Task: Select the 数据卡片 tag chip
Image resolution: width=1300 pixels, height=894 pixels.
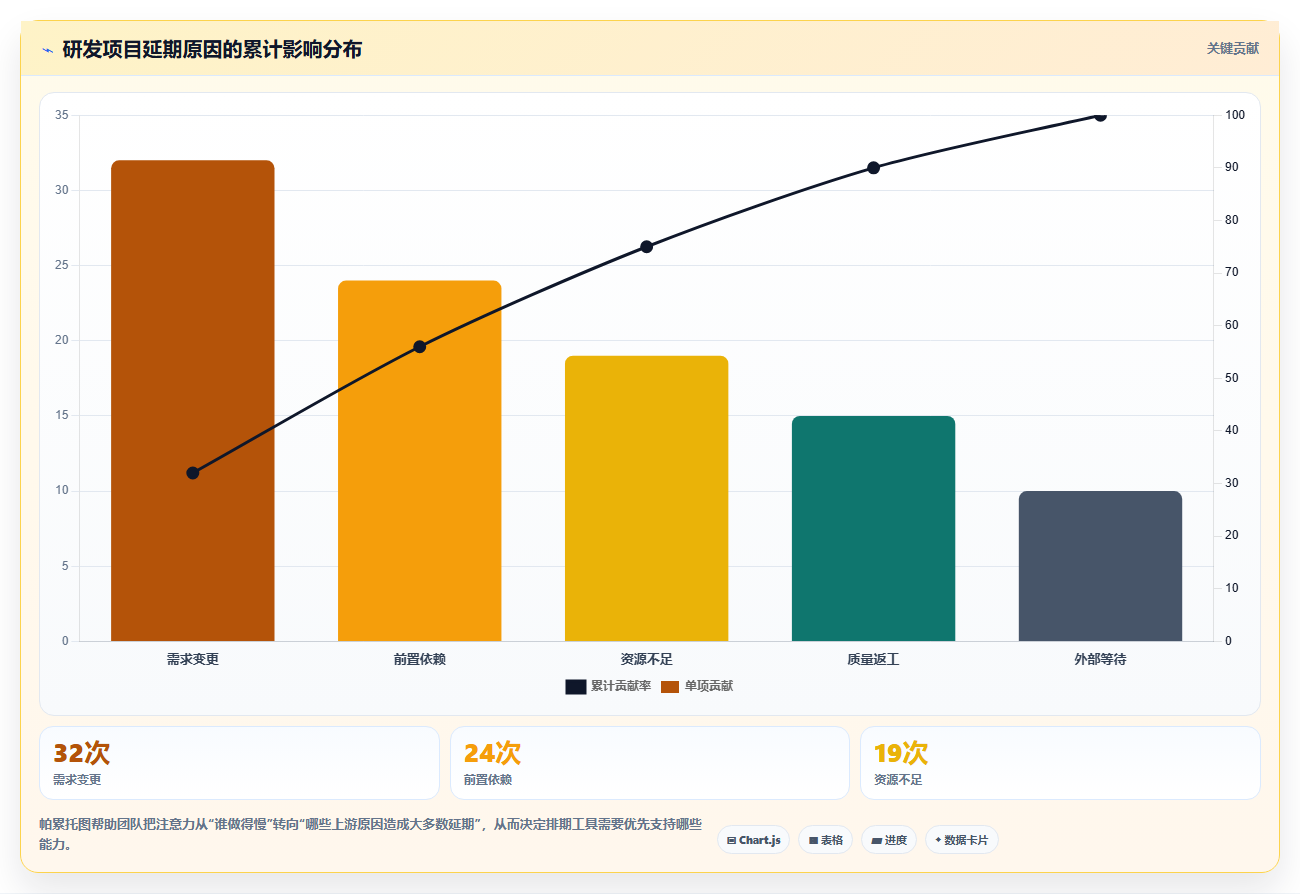Action: (x=961, y=840)
